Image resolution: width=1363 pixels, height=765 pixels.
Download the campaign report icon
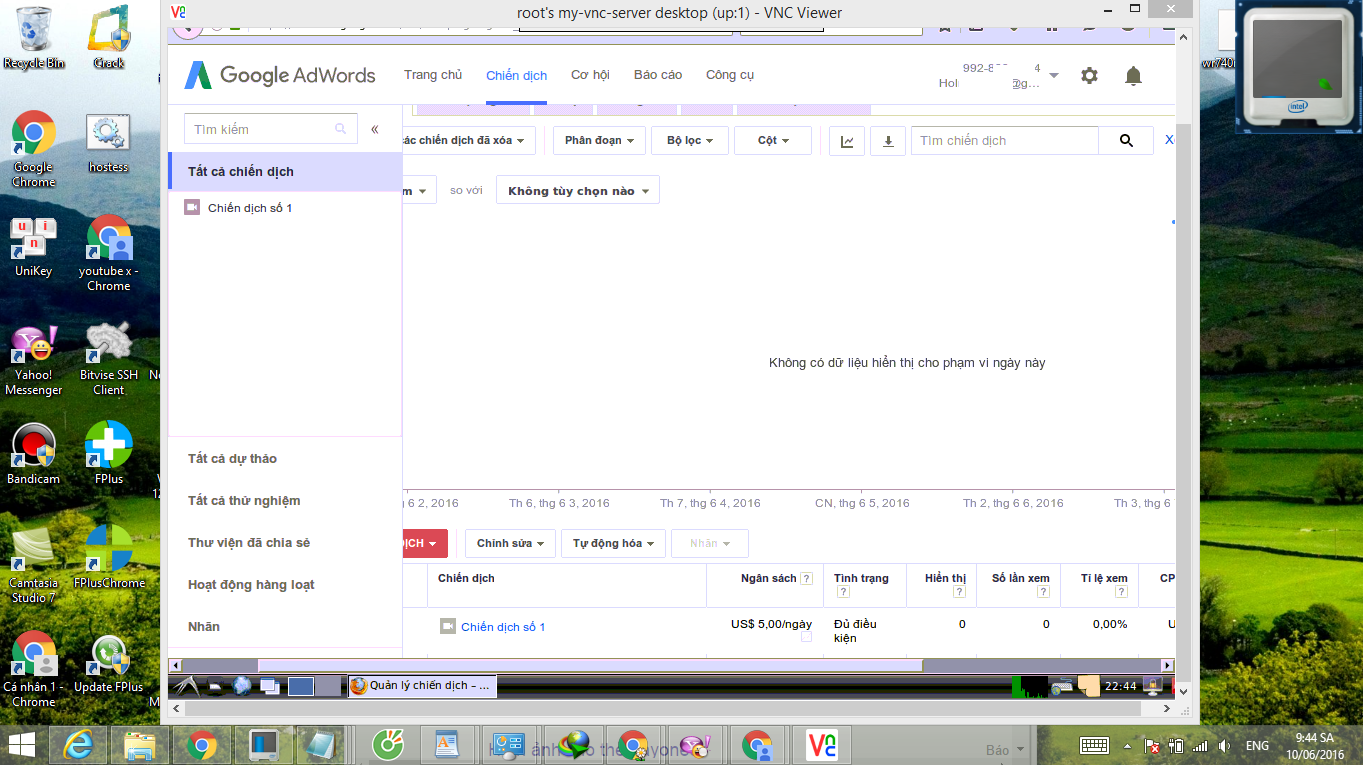pyautogui.click(x=888, y=141)
